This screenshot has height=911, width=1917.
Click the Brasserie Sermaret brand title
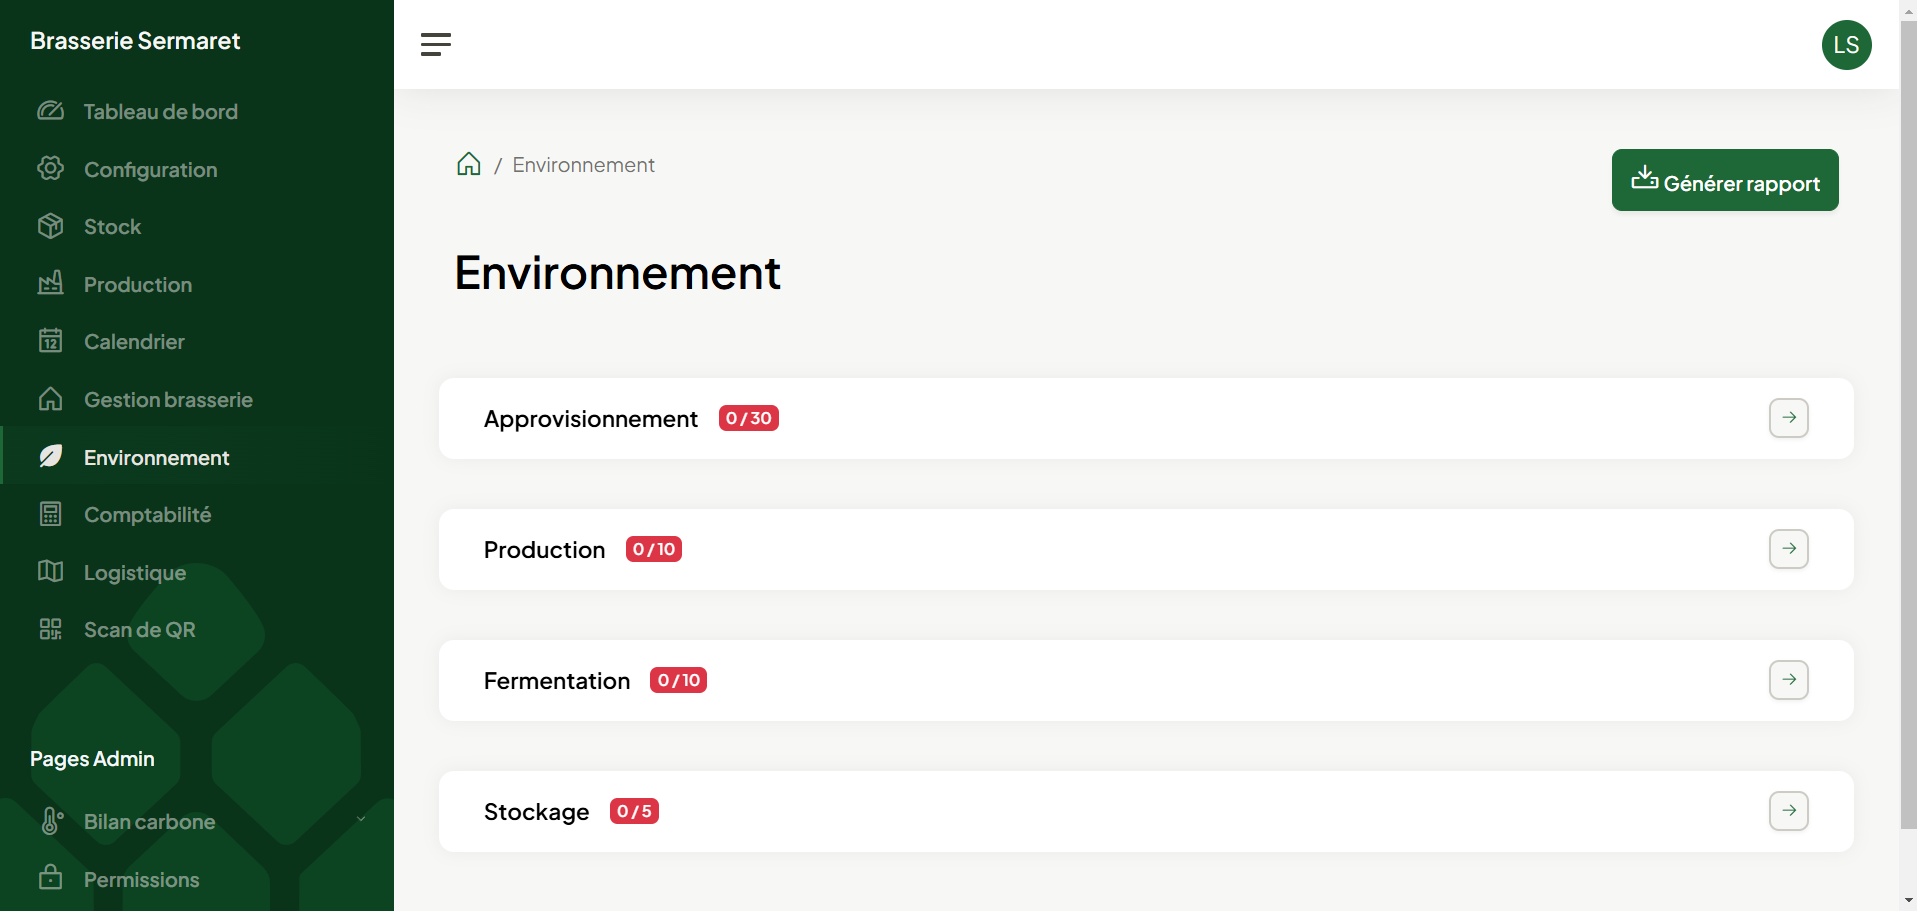coord(135,41)
